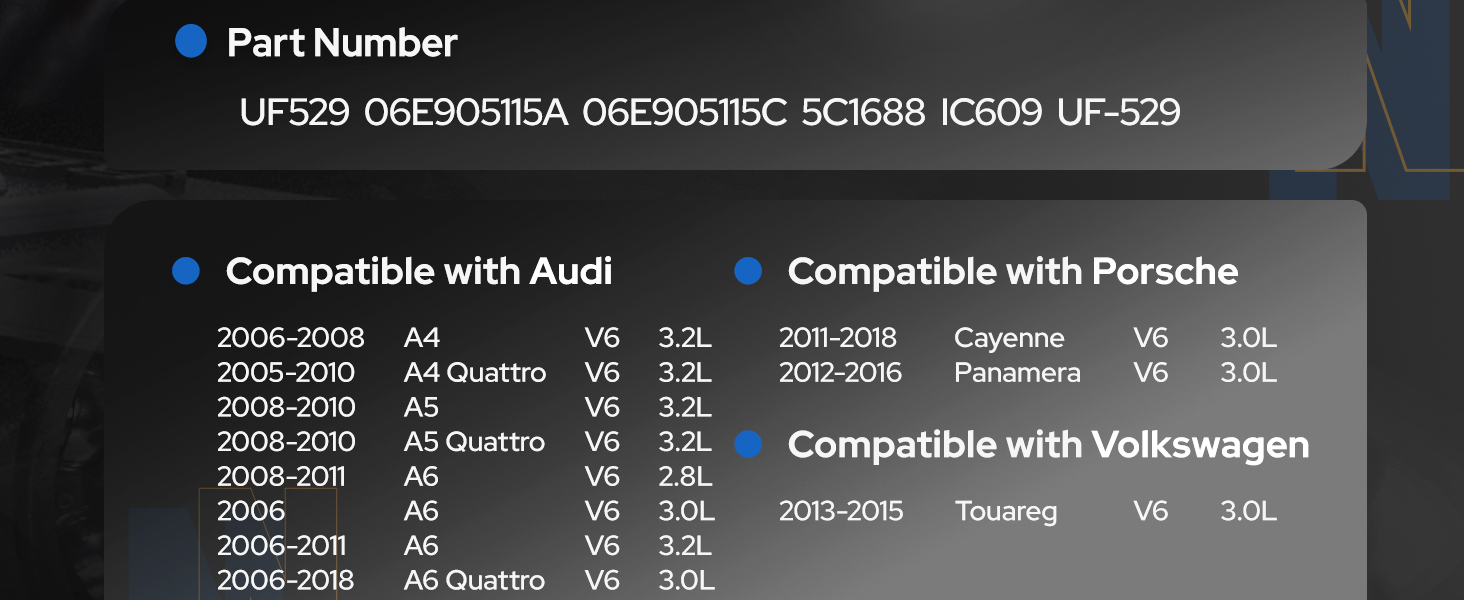The height and width of the screenshot is (600, 1464).
Task: Select the UF-529 part number
Action: click(1119, 112)
